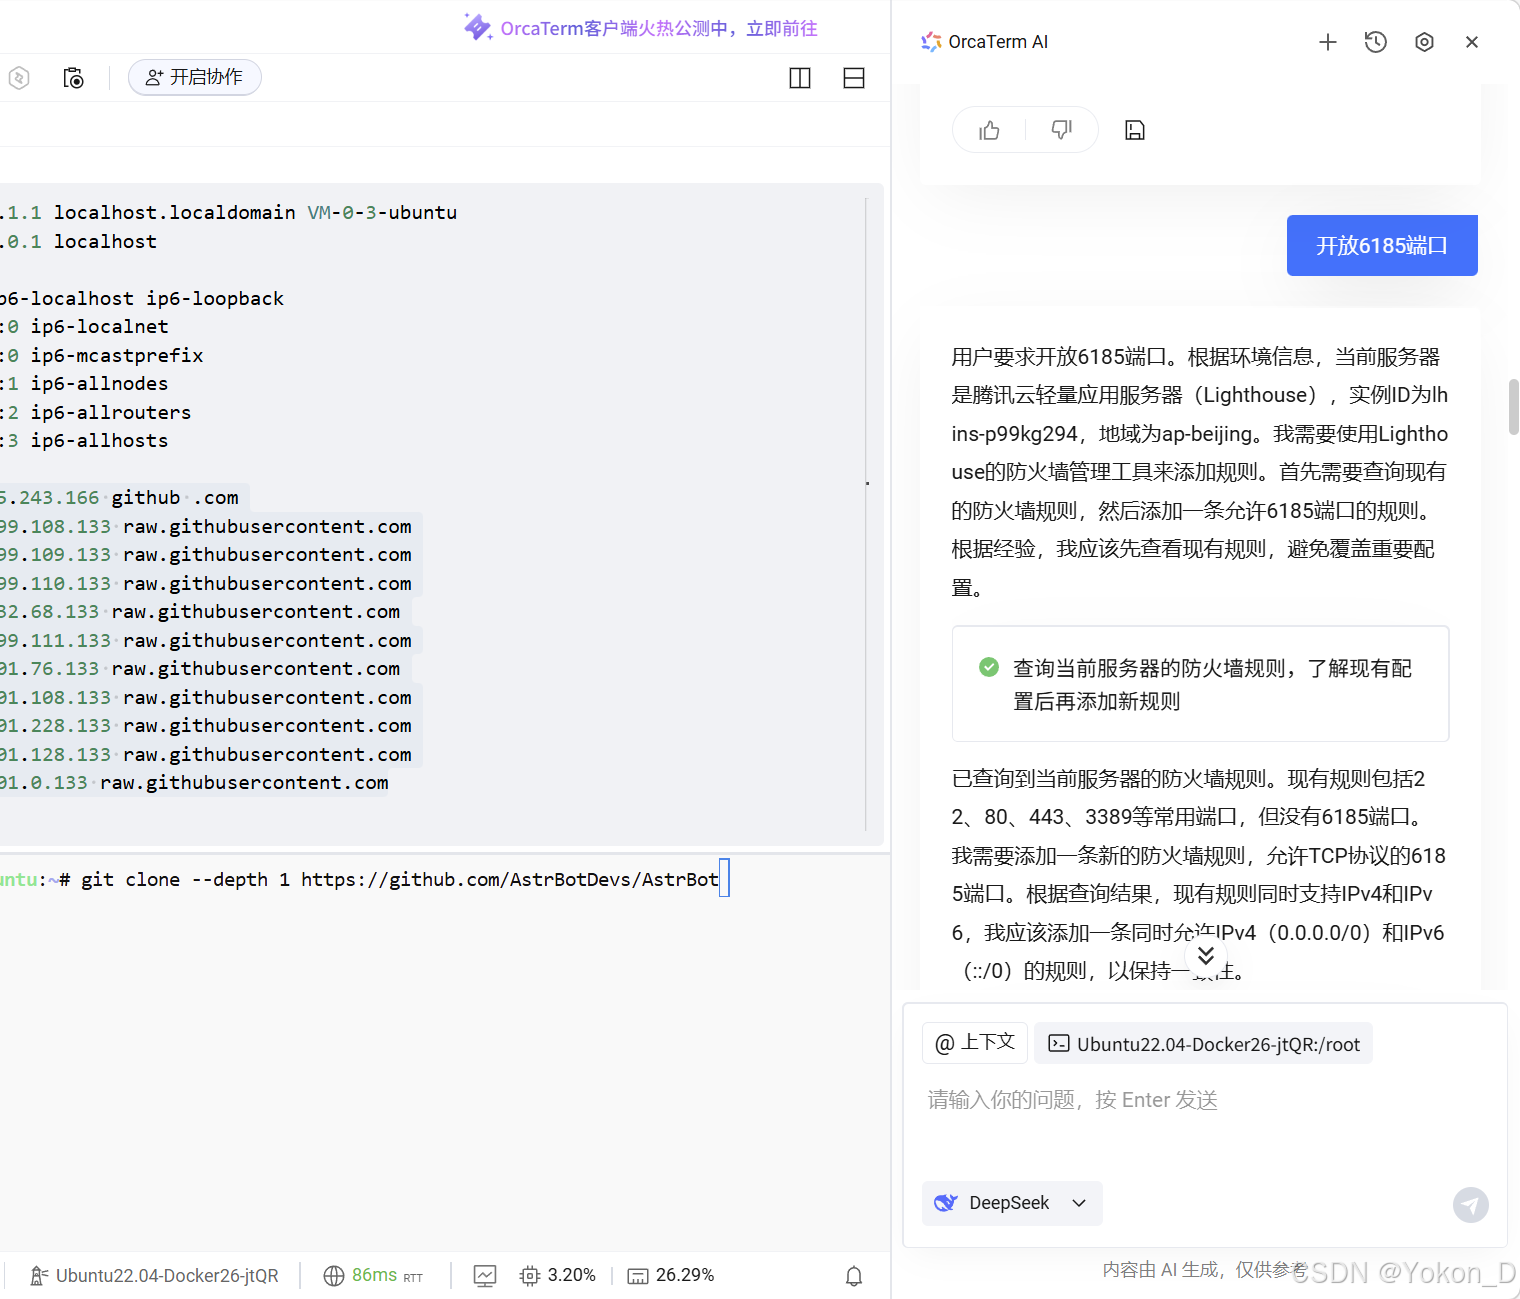Click the globe network icon in status bar
1520x1299 pixels.
point(334,1275)
